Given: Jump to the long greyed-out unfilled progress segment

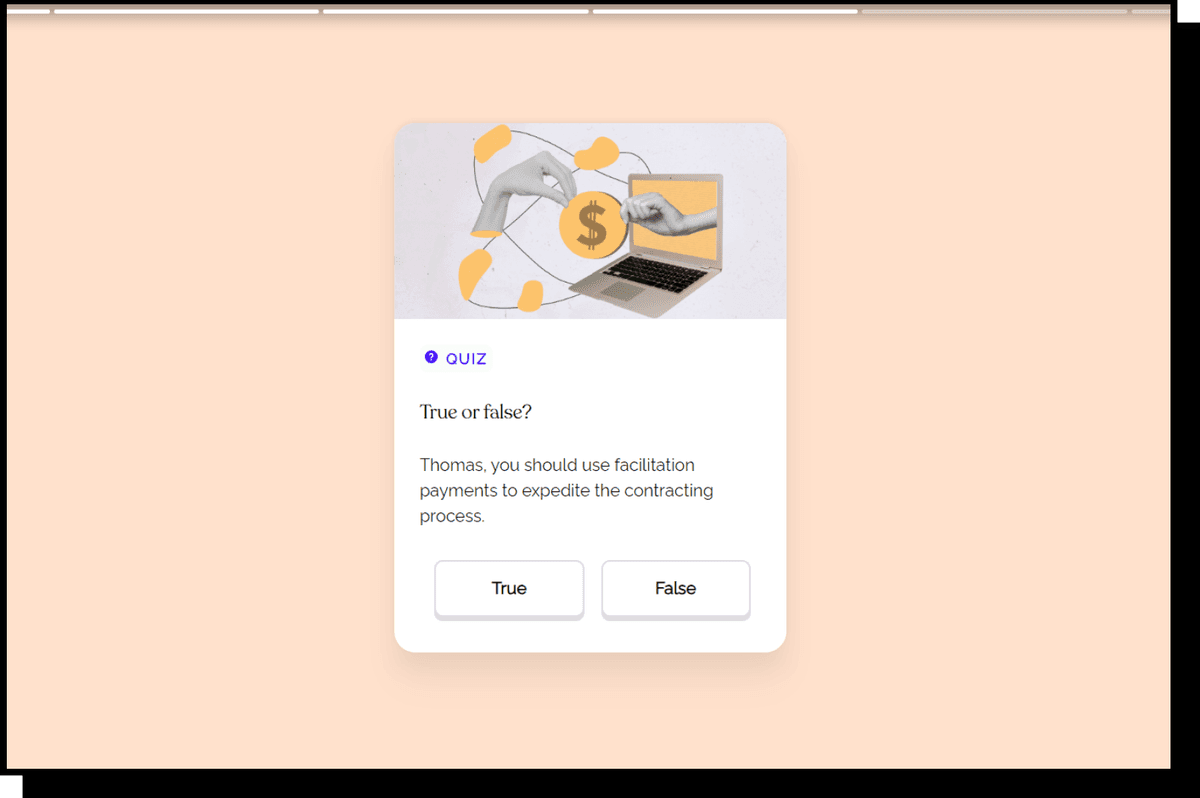Looking at the screenshot, I should point(995,11).
